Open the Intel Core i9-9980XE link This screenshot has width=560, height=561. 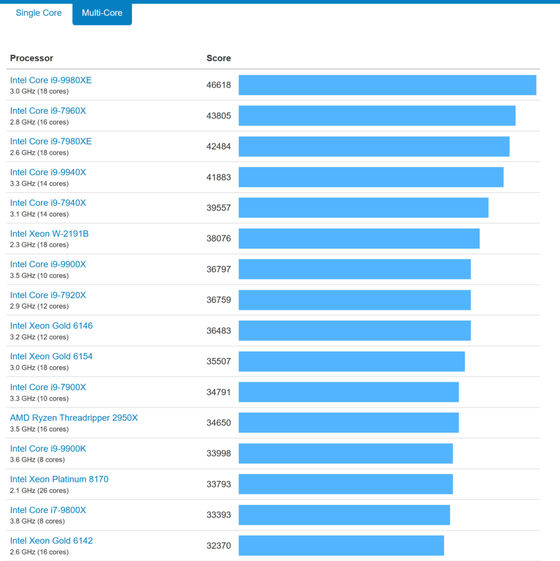pyautogui.click(x=51, y=80)
